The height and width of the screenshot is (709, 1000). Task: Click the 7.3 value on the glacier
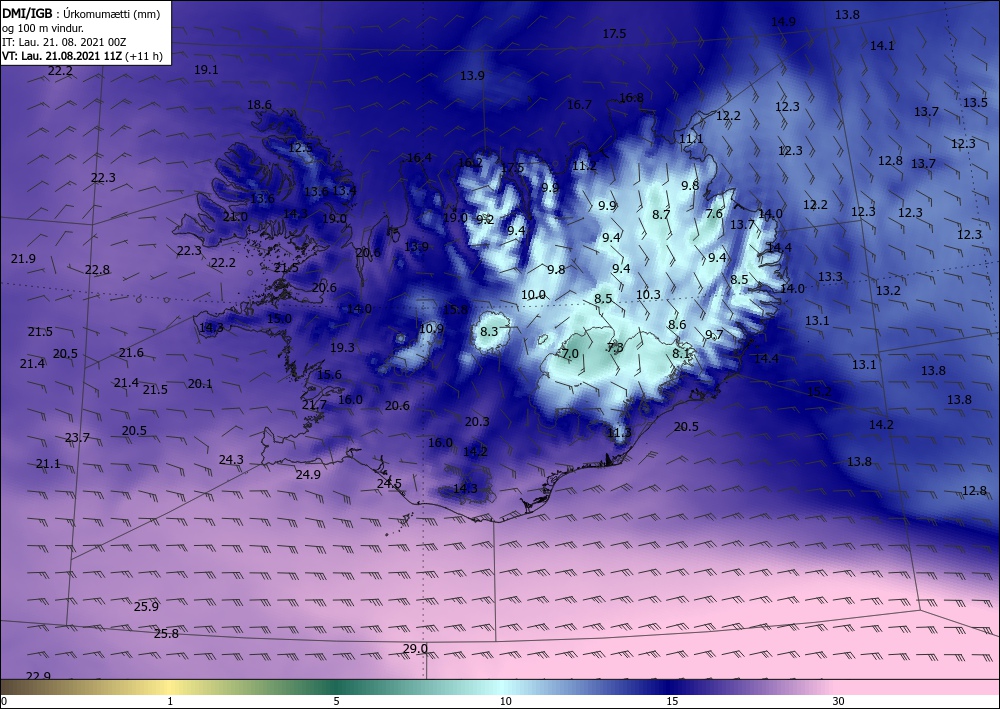point(615,347)
